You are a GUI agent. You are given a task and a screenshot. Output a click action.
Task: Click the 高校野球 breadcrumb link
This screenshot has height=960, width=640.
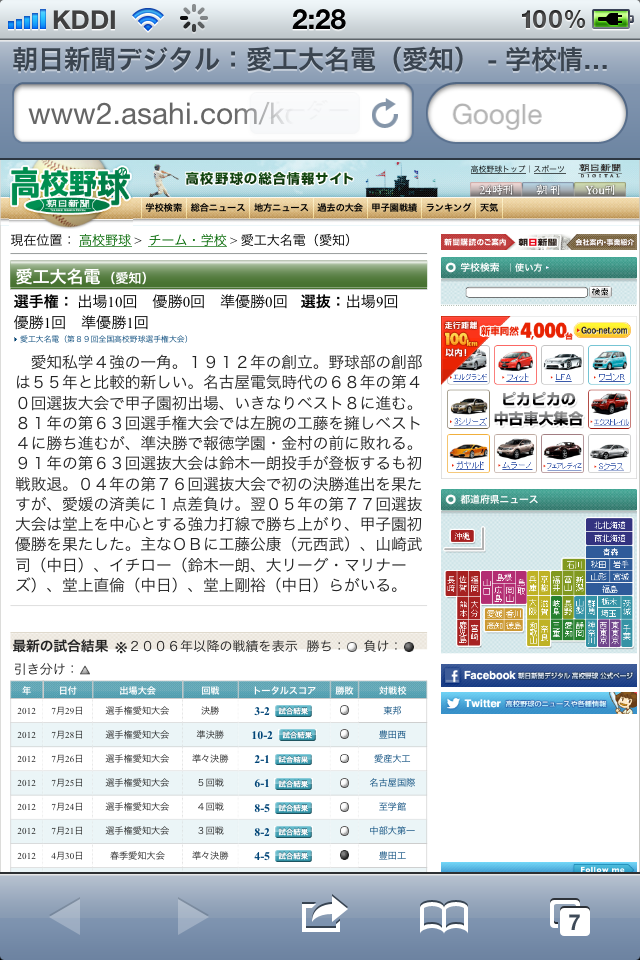pos(105,240)
